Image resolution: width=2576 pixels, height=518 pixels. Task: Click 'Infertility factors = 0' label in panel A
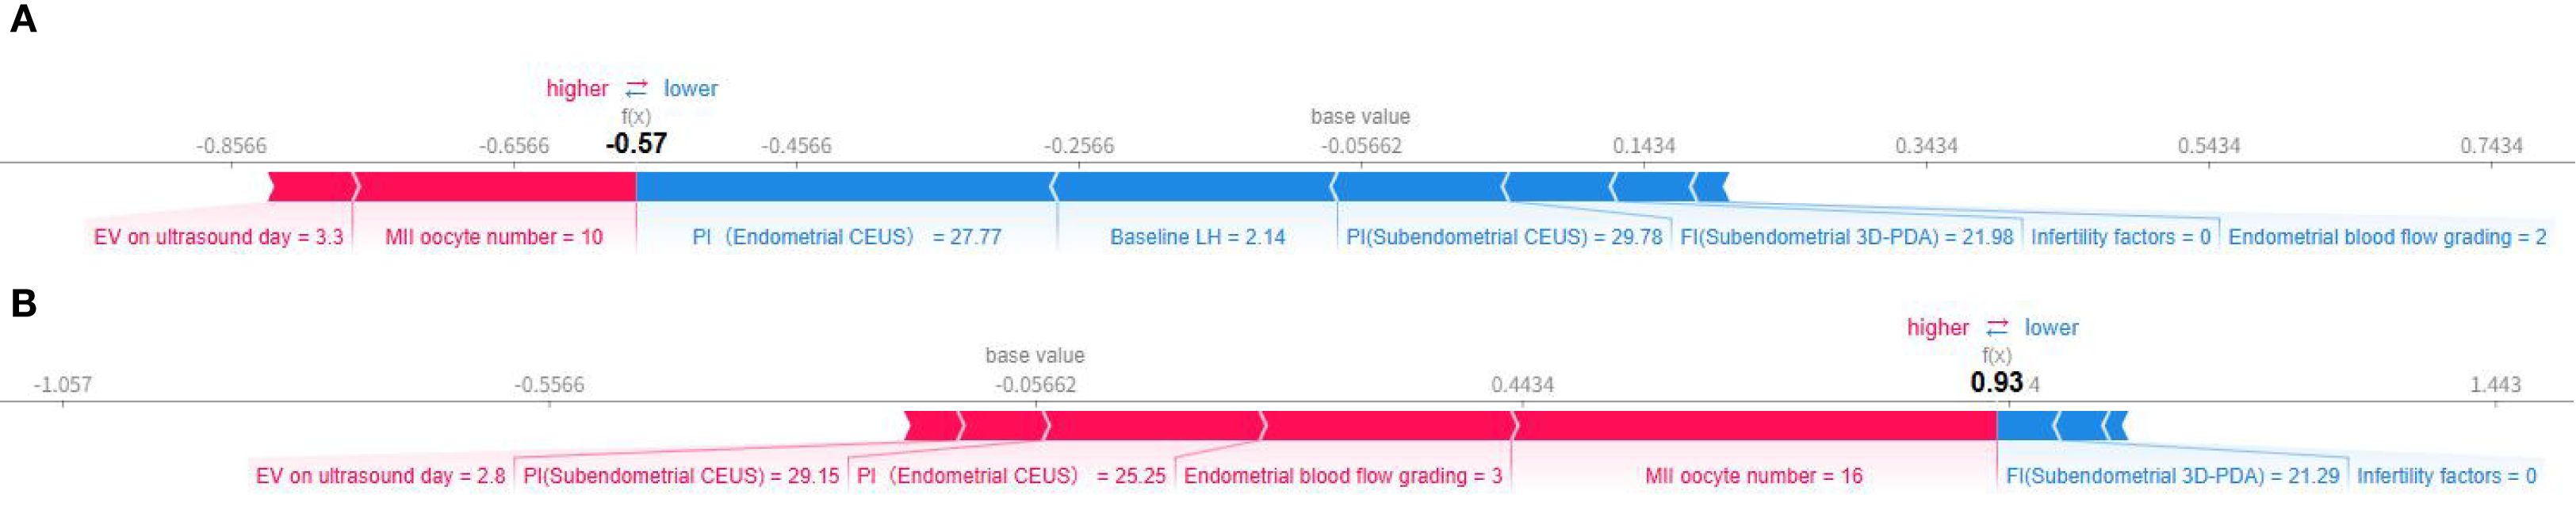(x=2120, y=237)
